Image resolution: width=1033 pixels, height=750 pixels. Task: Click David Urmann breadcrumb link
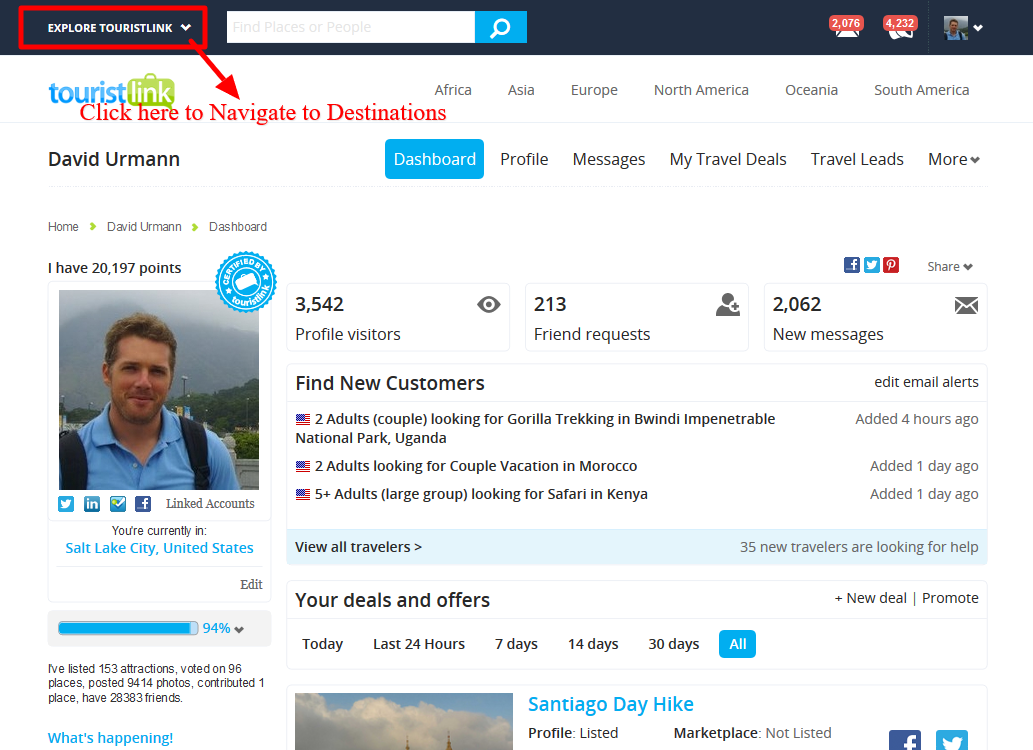click(x=144, y=227)
